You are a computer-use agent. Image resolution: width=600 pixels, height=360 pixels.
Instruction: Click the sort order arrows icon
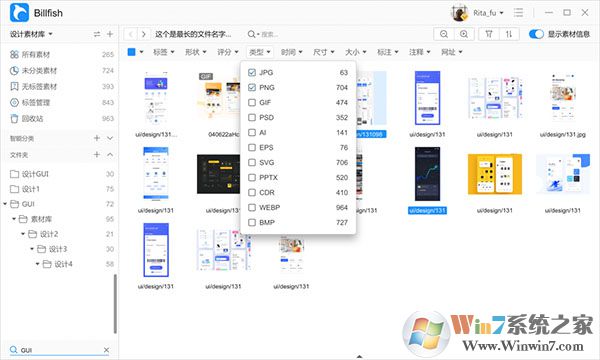[509, 34]
